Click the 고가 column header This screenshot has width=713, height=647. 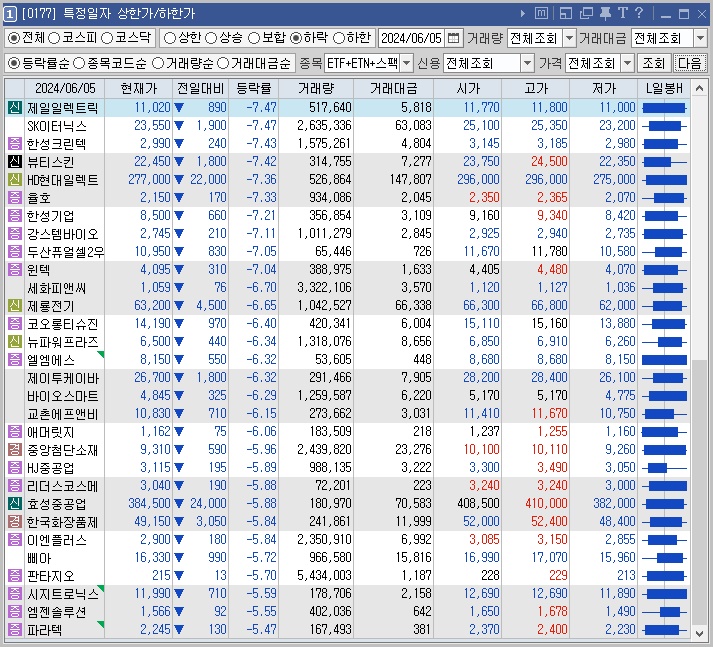coord(536,88)
